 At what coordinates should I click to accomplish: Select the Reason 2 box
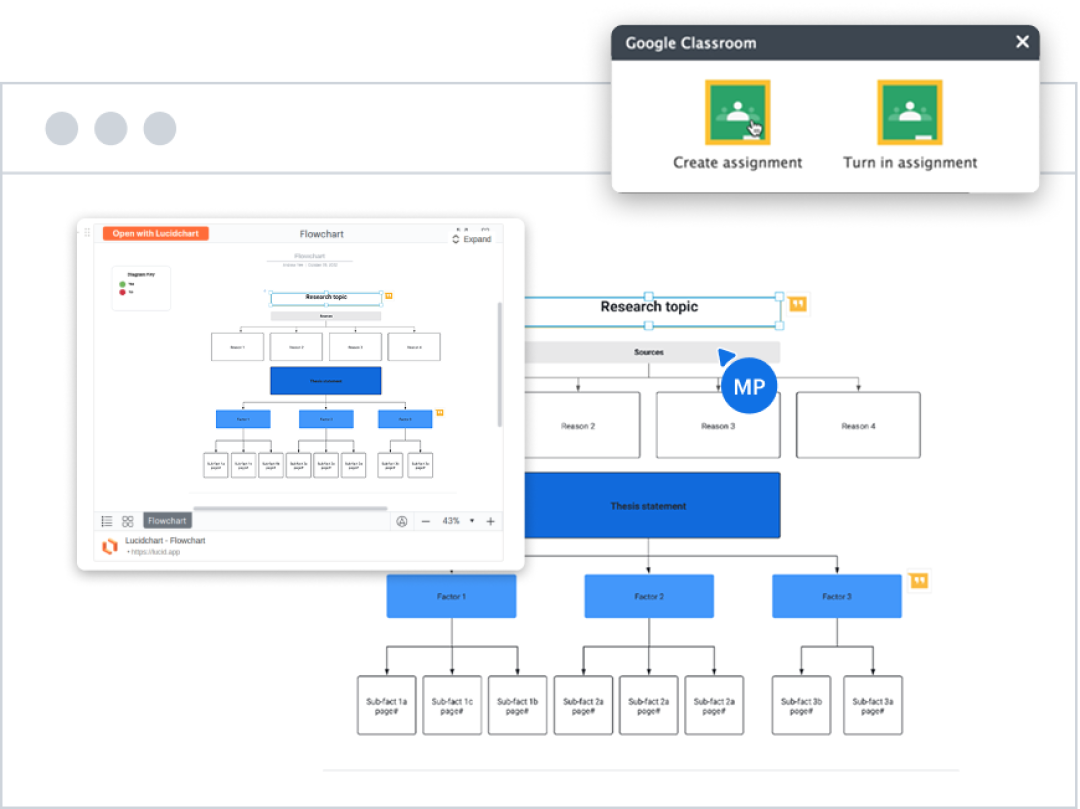(x=582, y=425)
